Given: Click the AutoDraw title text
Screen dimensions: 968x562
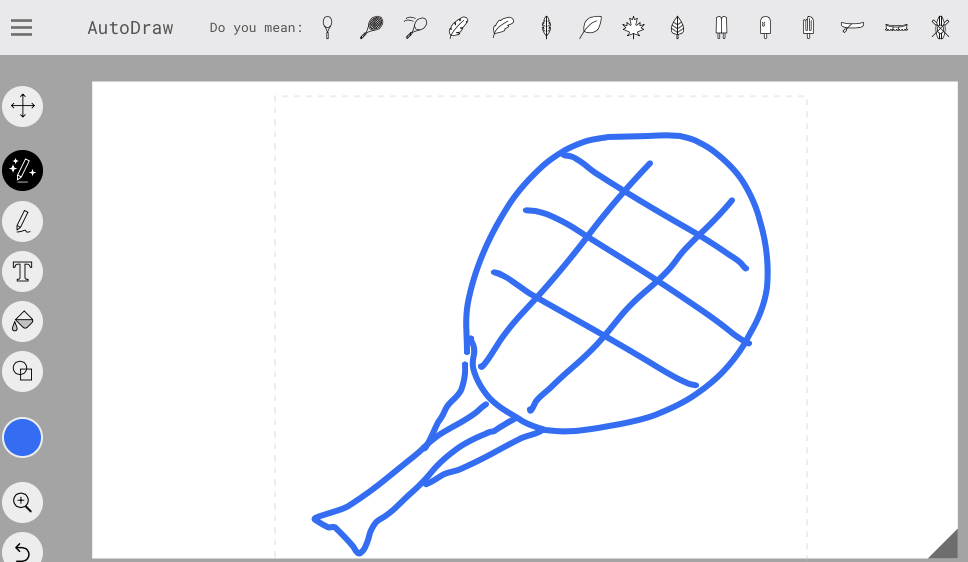Looking at the screenshot, I should 130,28.
